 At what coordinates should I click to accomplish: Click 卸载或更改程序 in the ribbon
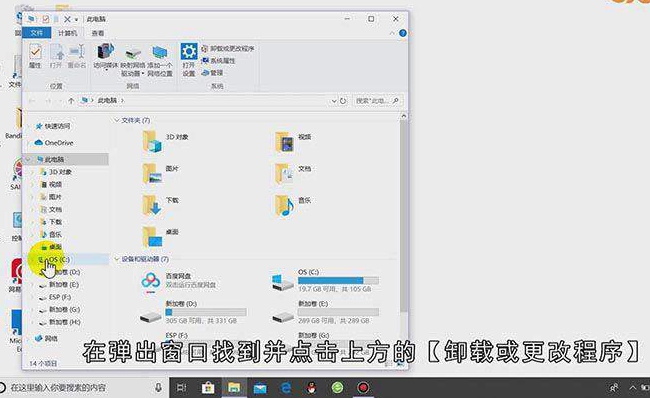point(228,49)
